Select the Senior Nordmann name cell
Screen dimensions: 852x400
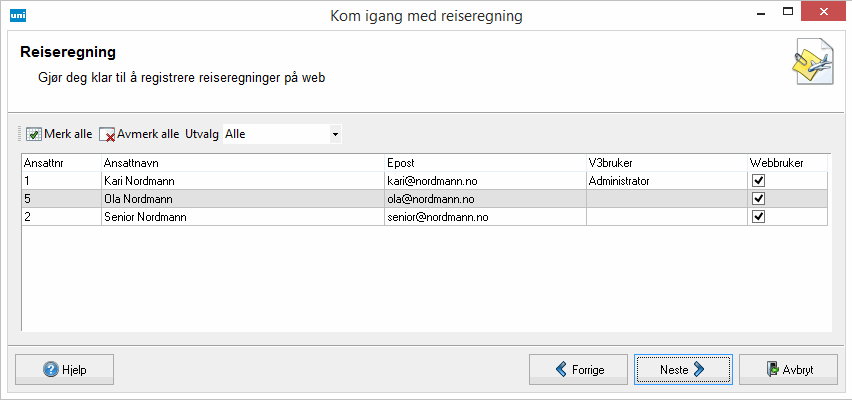coord(242,217)
